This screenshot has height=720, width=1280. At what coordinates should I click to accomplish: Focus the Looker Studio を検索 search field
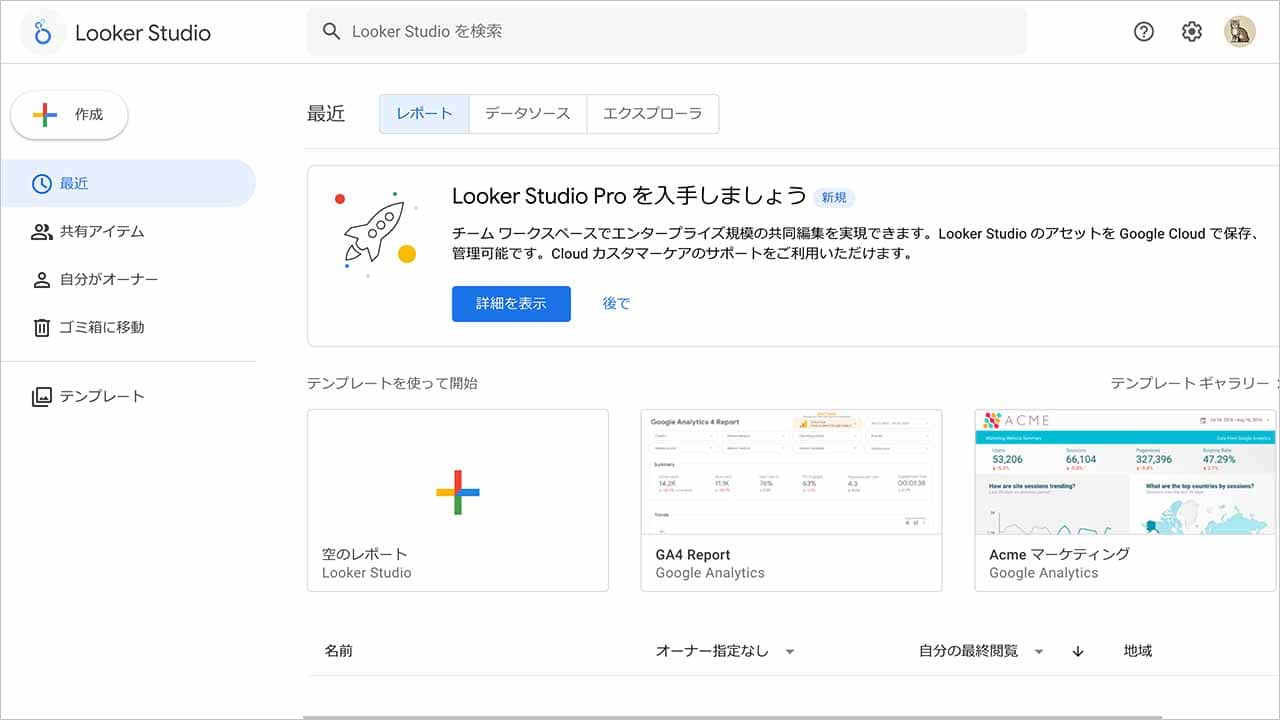point(666,32)
